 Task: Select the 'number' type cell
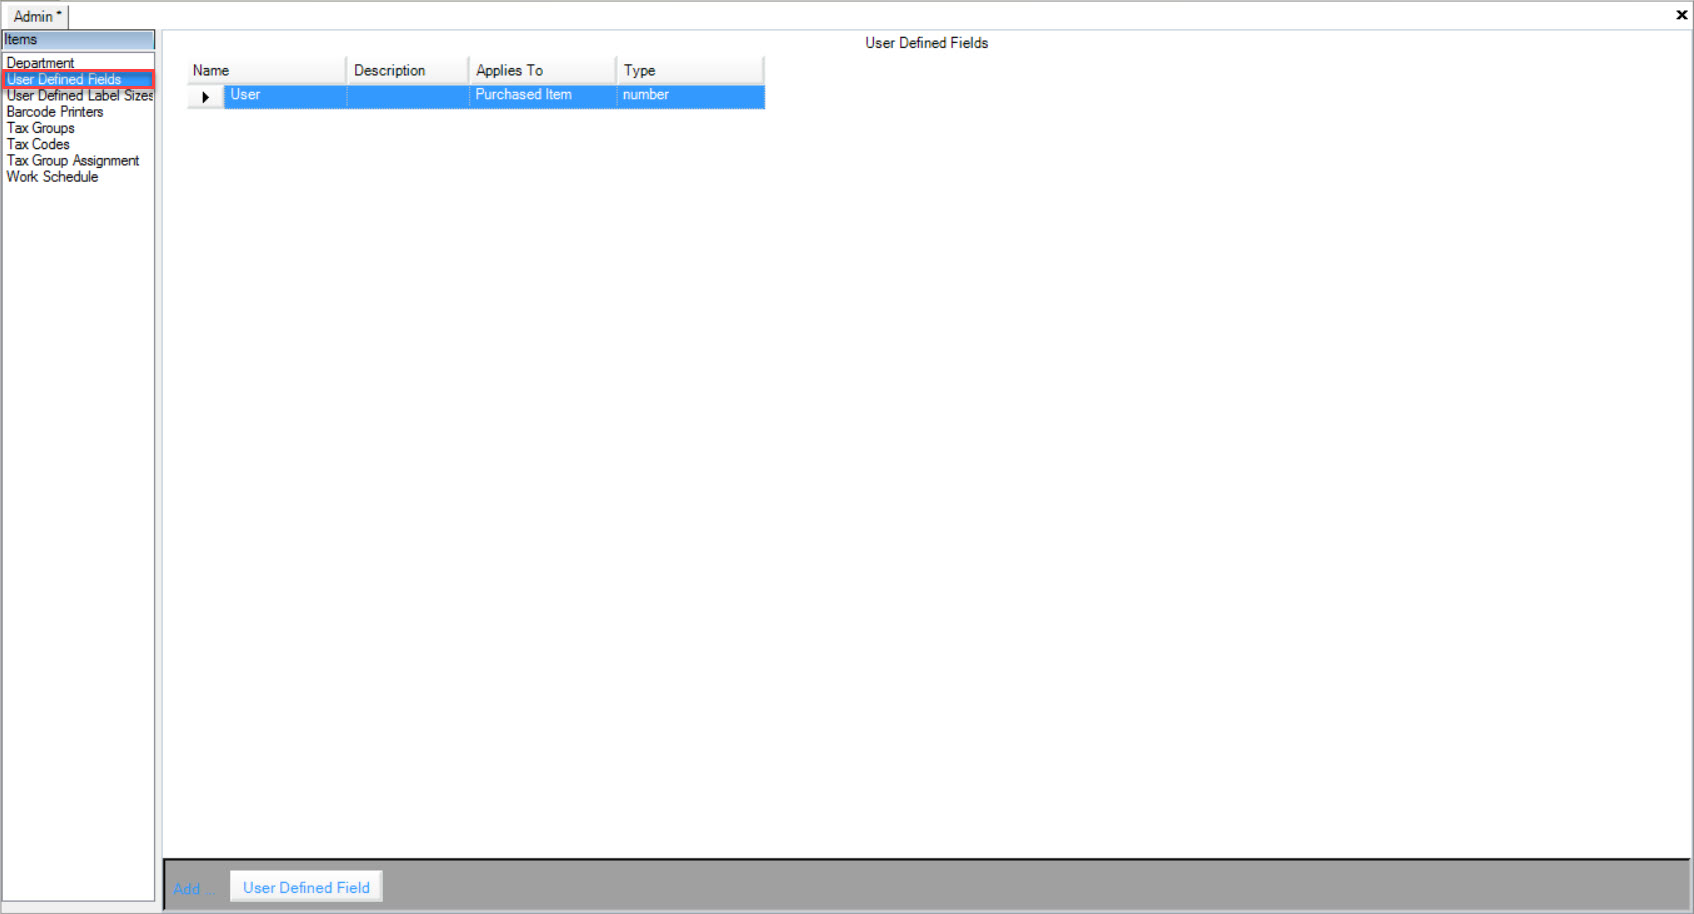[690, 96]
